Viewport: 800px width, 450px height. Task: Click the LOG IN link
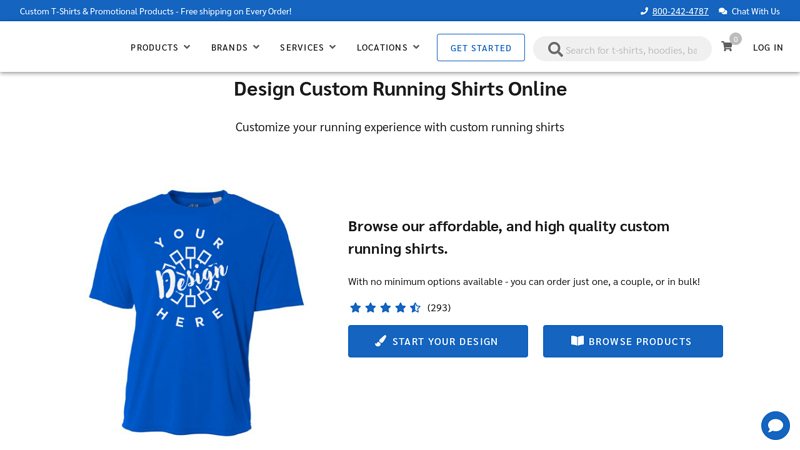(x=768, y=47)
